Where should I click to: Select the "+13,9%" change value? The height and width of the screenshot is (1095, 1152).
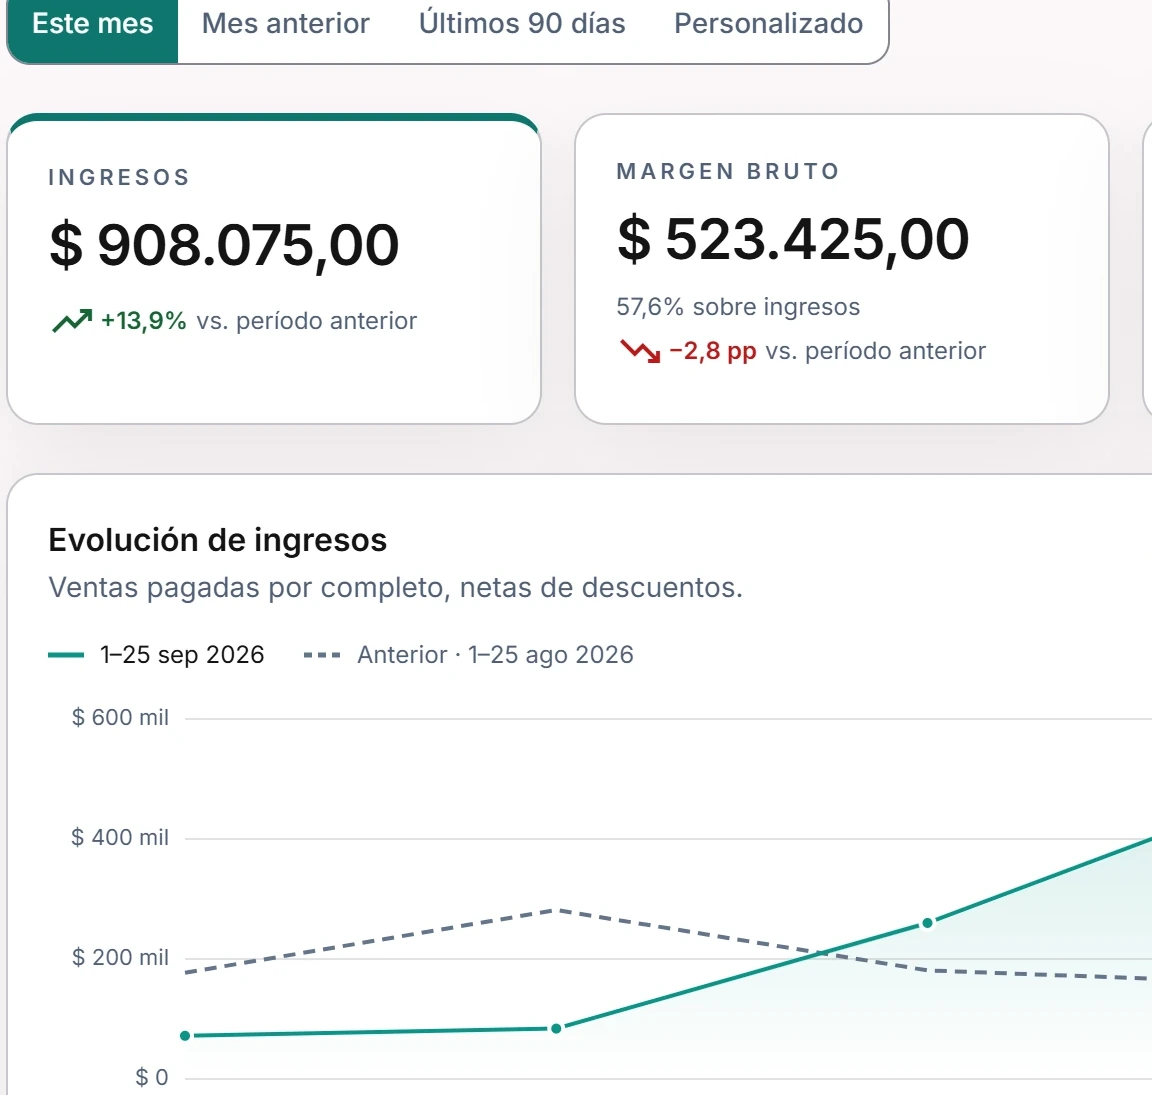tap(143, 321)
